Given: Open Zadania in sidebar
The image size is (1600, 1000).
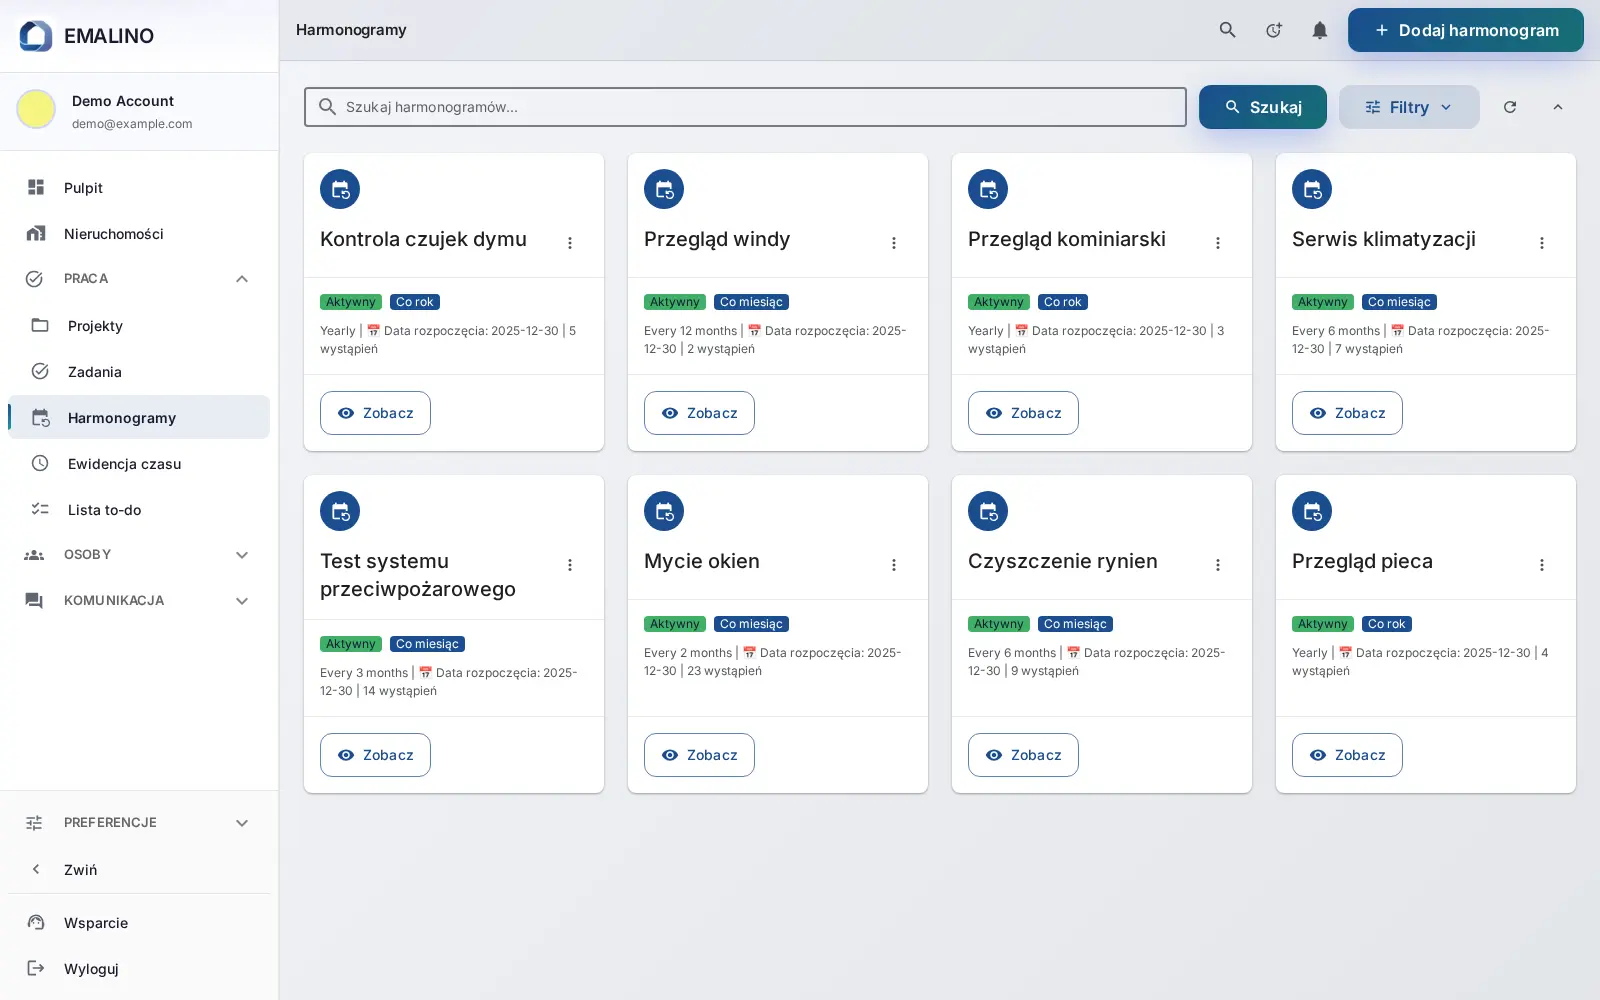Looking at the screenshot, I should pyautogui.click(x=138, y=372).
